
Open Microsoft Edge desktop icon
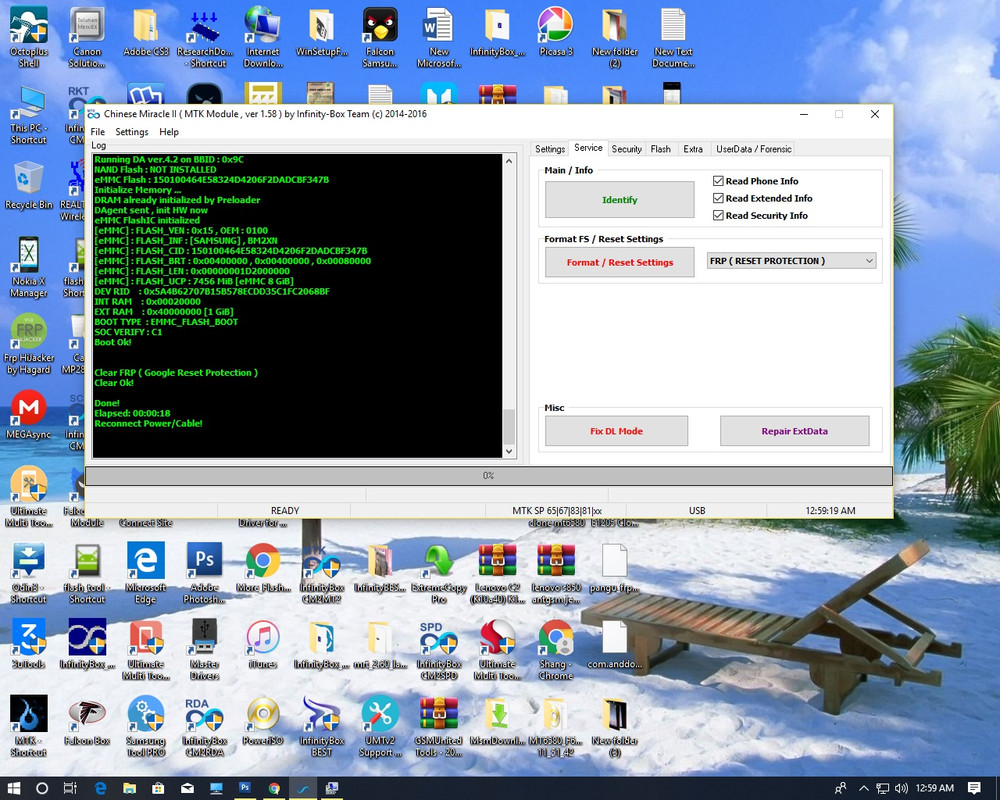pyautogui.click(x=145, y=573)
